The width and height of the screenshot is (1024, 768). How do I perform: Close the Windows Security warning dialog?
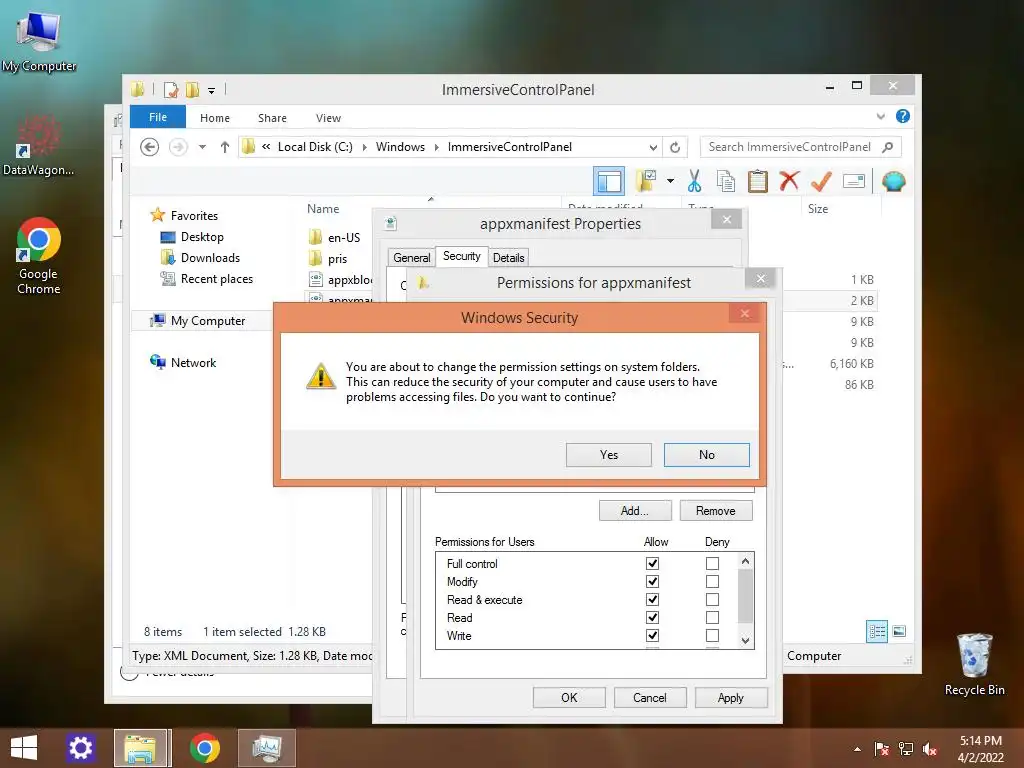coord(744,313)
